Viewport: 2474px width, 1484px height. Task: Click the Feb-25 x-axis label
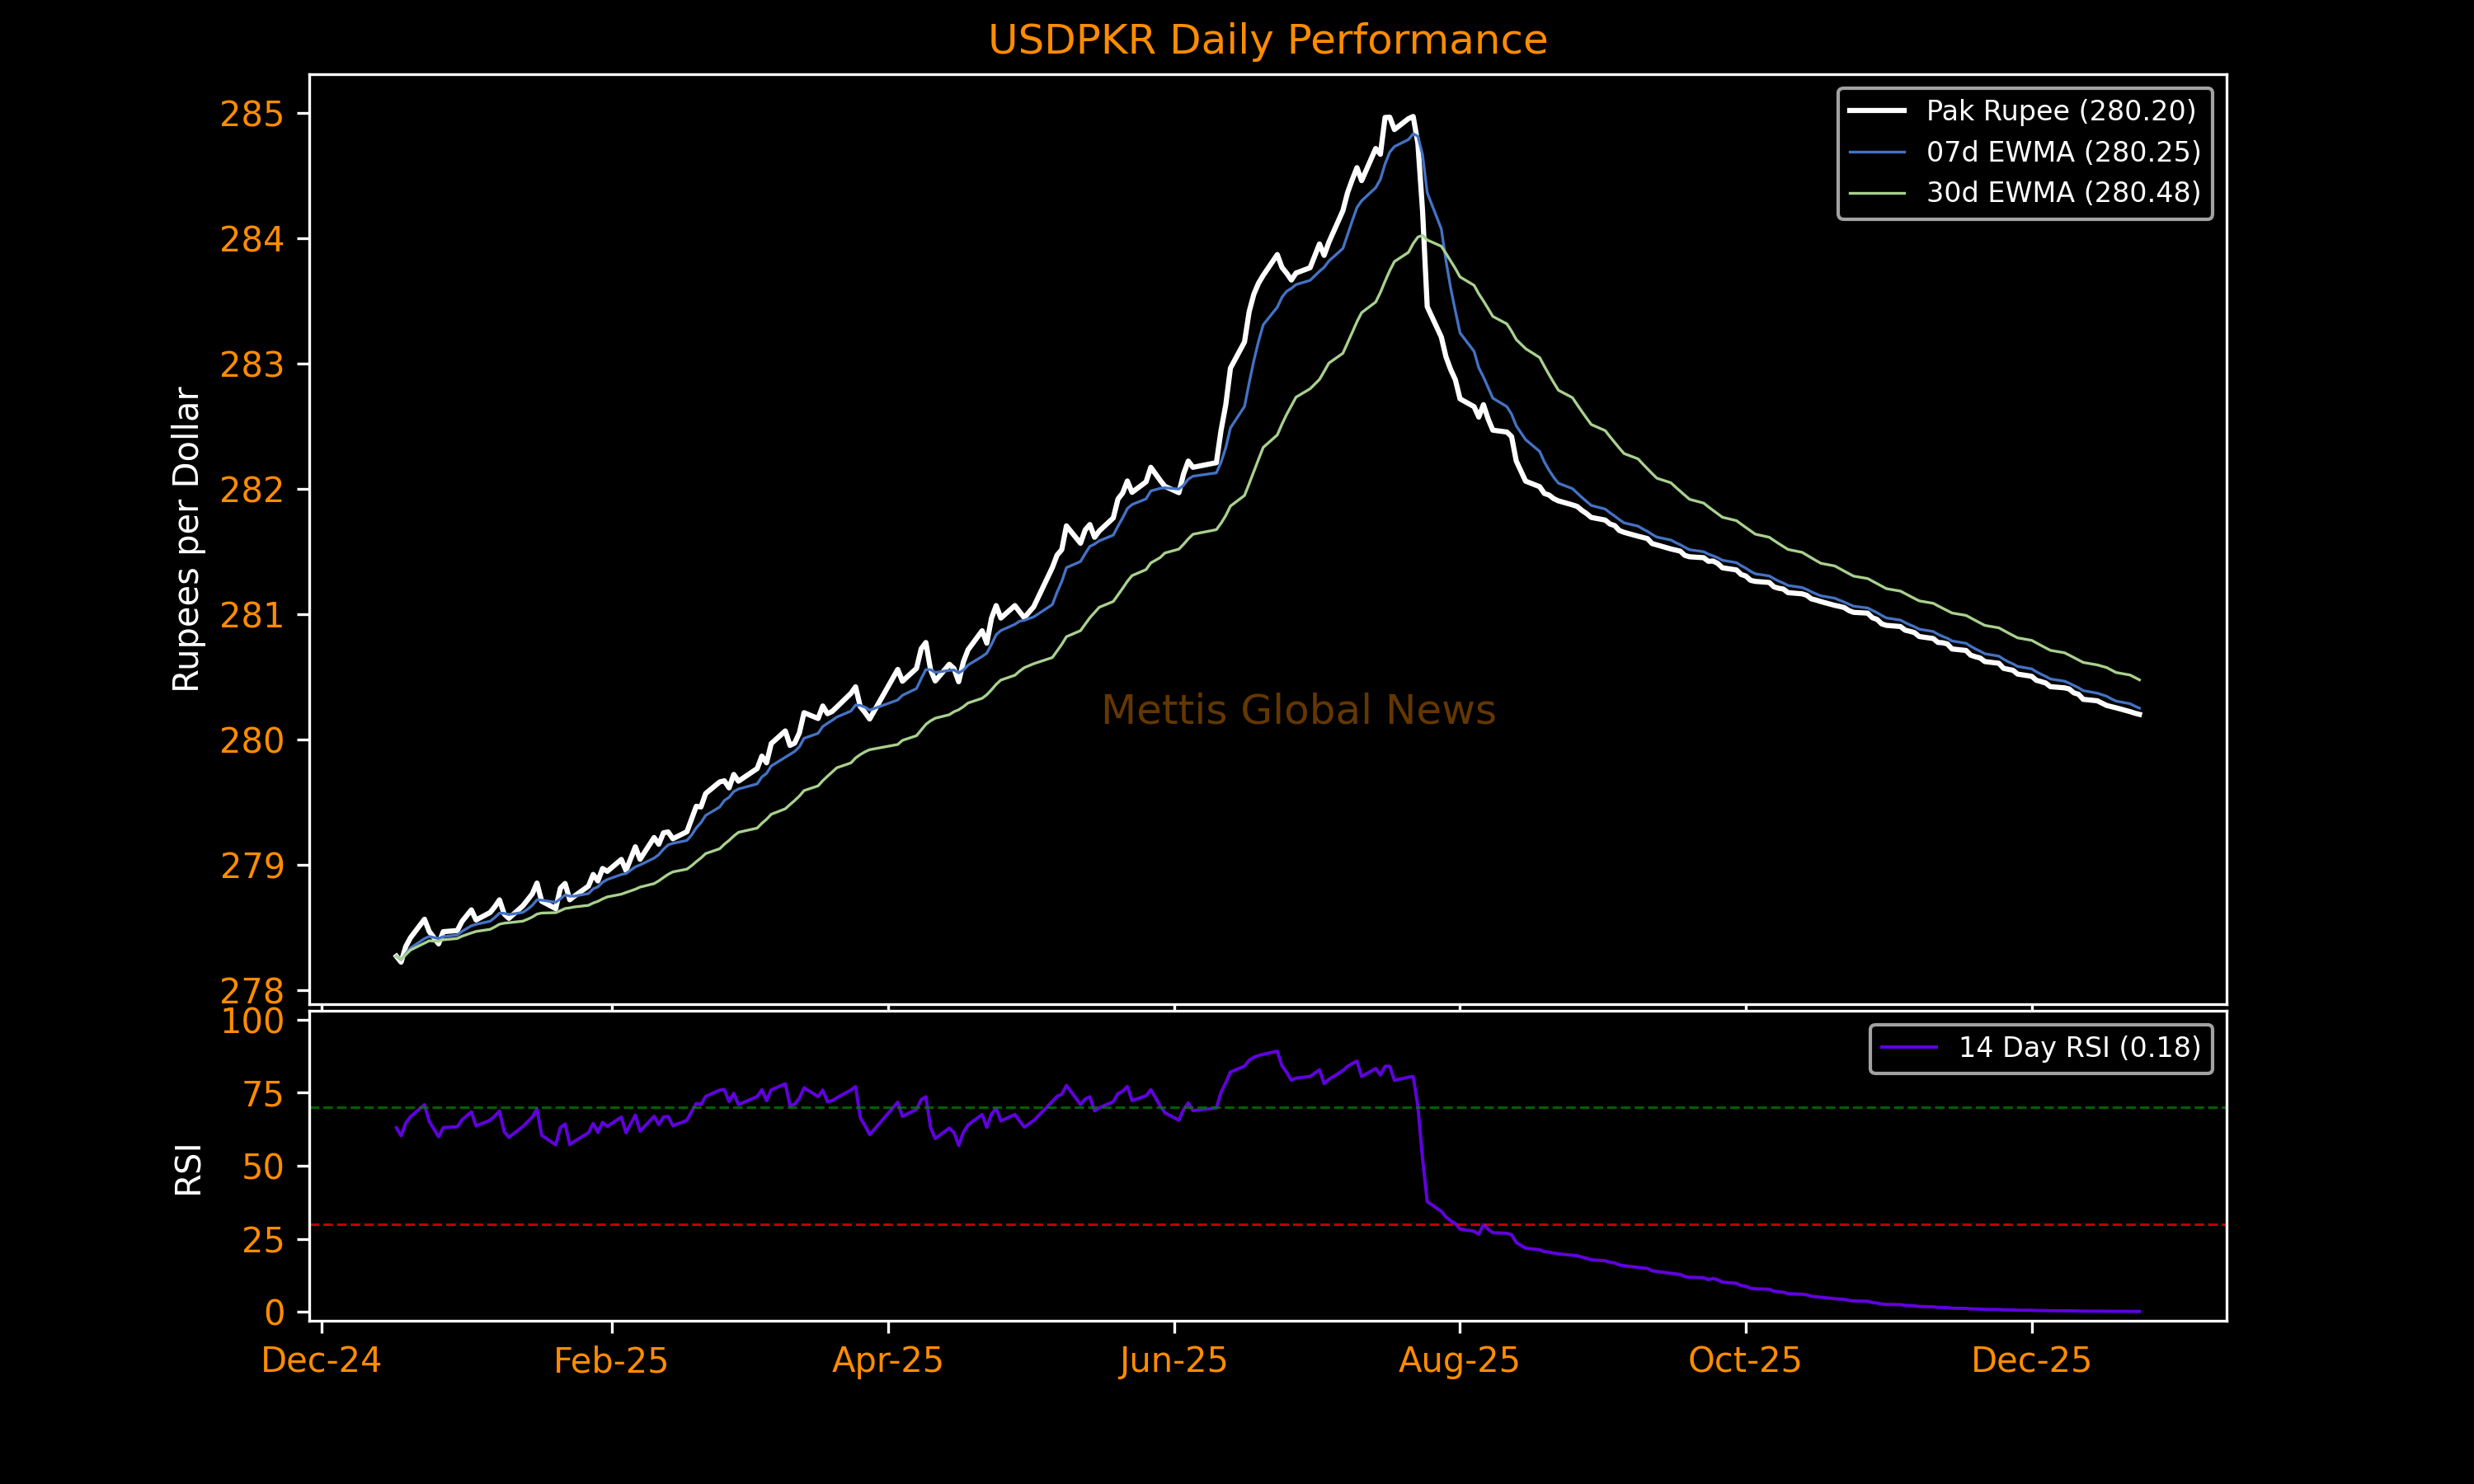(611, 1361)
